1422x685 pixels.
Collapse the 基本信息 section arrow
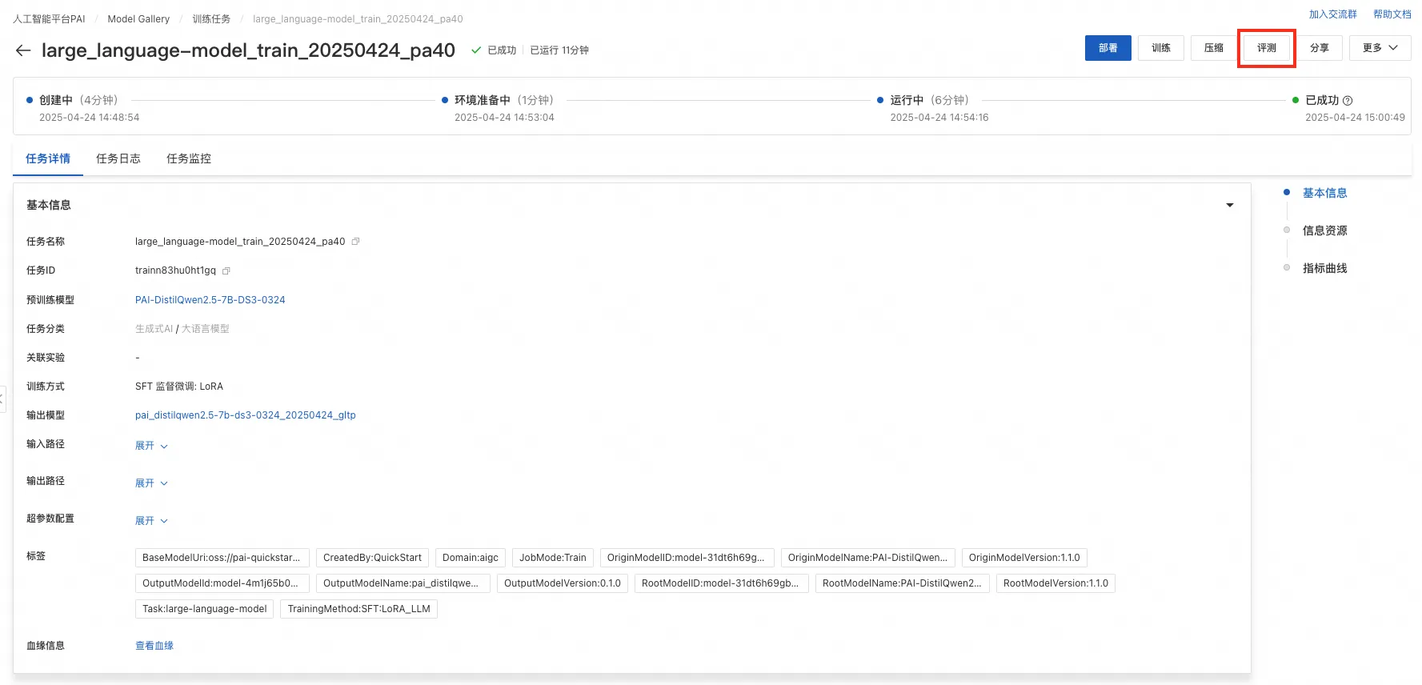(1230, 205)
